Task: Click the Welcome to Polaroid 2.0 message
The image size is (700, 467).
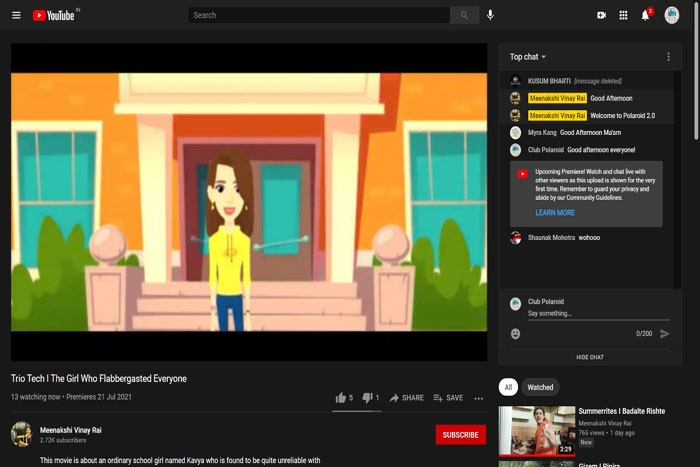Action: click(623, 116)
